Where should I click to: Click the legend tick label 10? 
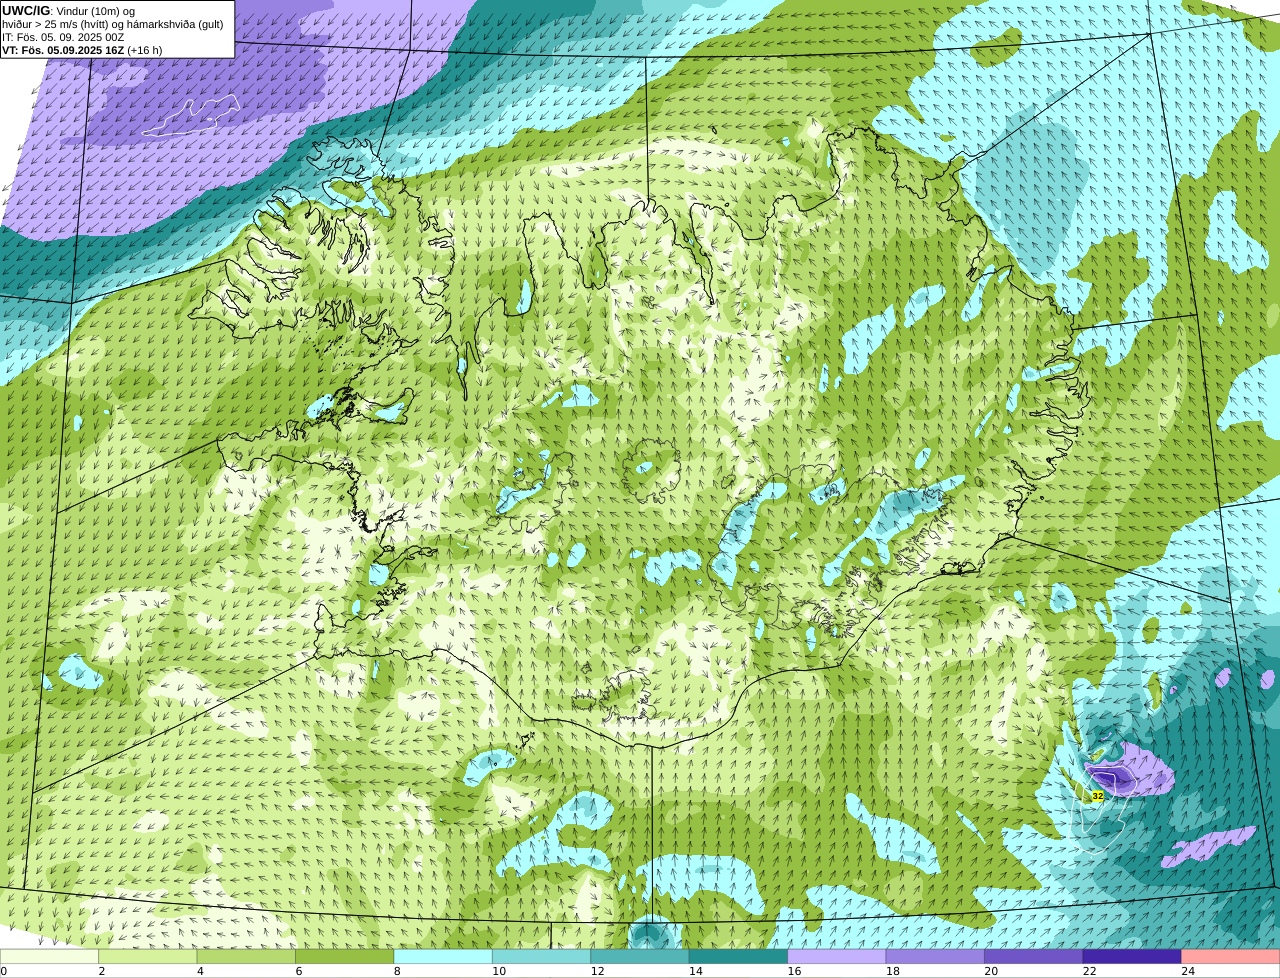coord(499,971)
